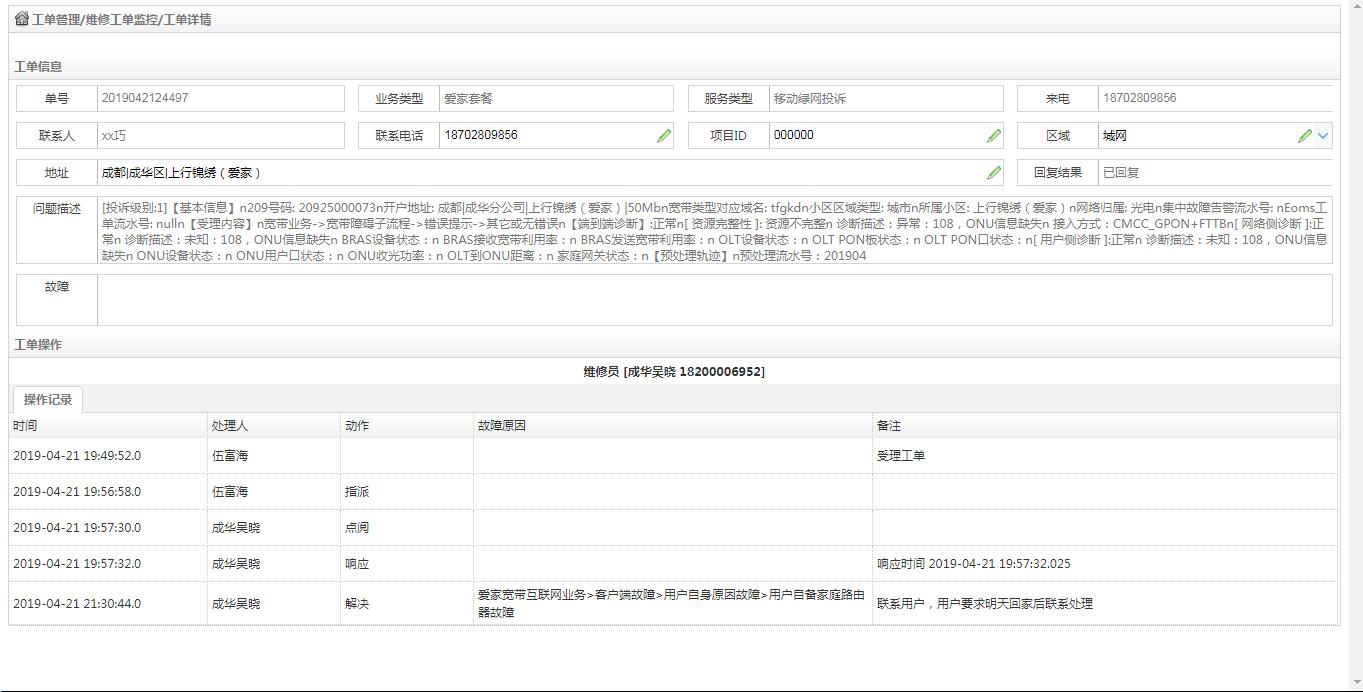Focus the 联系电话 input box
This screenshot has height=692, width=1363.
[x=545, y=136]
